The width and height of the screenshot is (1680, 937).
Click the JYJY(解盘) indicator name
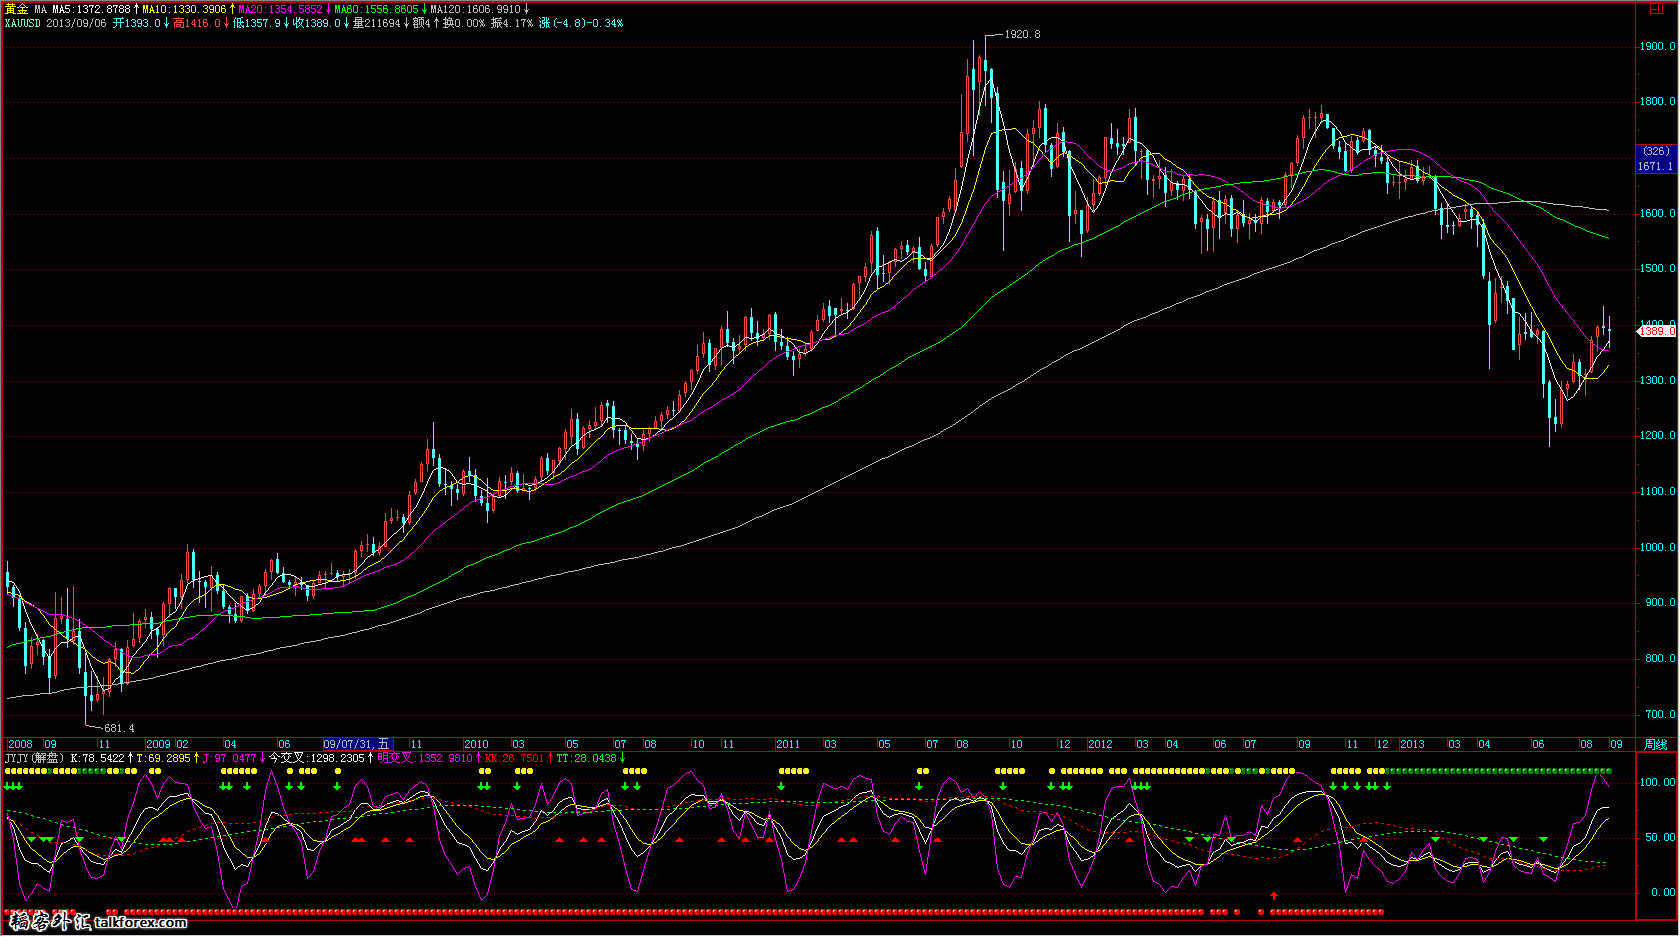click(35, 758)
